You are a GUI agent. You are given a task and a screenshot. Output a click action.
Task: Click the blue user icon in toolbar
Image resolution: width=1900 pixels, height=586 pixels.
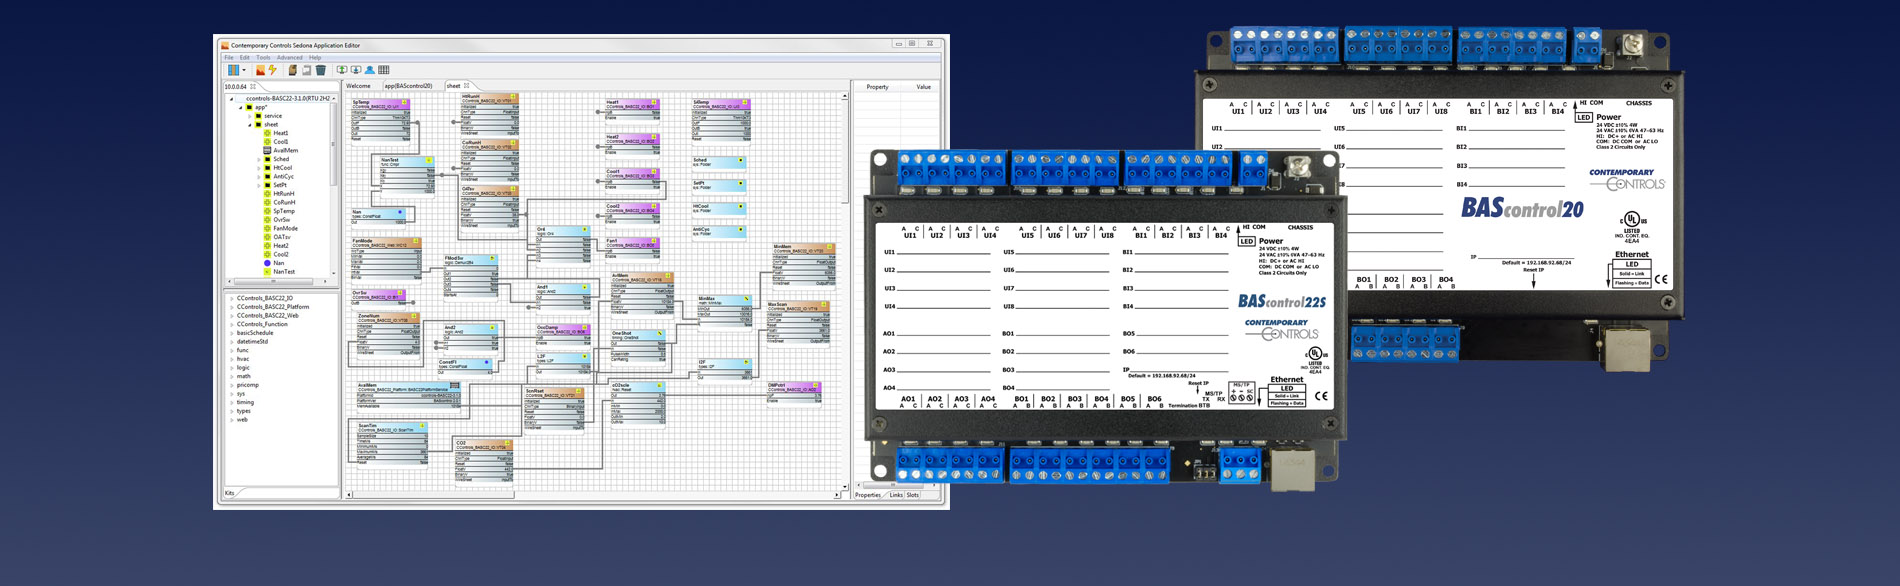369,71
